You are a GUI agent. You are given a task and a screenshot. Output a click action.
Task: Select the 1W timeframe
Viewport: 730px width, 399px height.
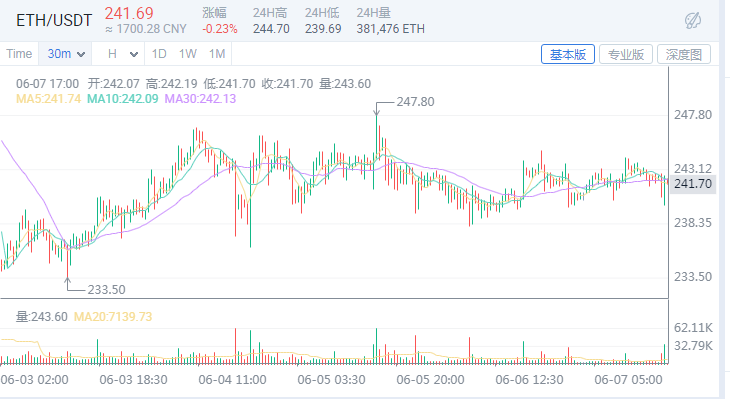[188, 54]
